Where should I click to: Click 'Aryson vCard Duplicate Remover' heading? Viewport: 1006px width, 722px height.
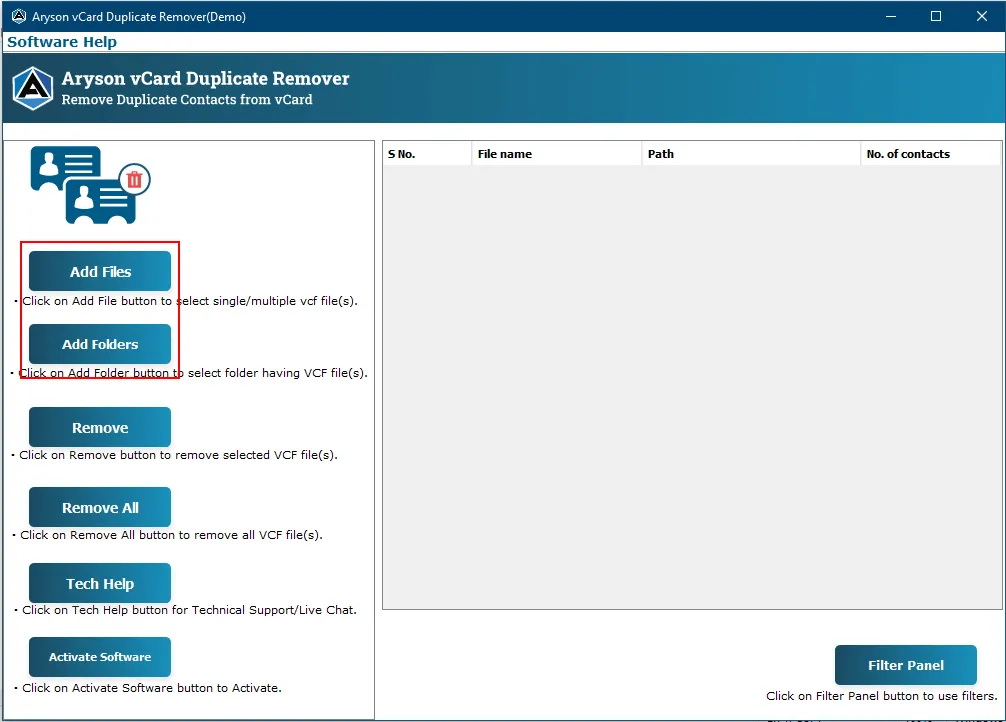tap(205, 78)
